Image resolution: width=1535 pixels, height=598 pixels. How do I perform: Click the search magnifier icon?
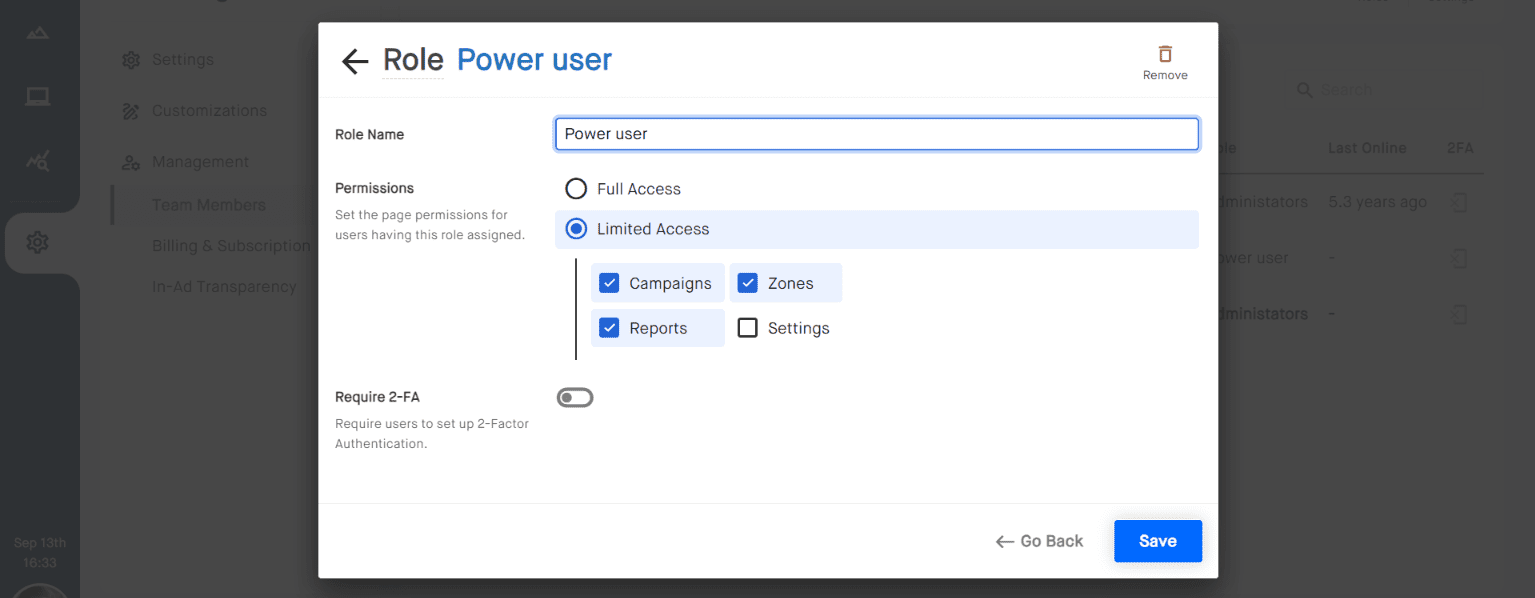pyautogui.click(x=1305, y=90)
